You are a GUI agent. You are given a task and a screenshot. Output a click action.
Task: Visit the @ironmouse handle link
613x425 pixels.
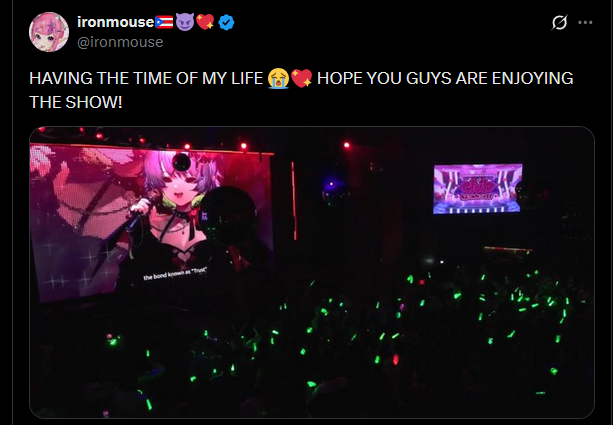[120, 42]
